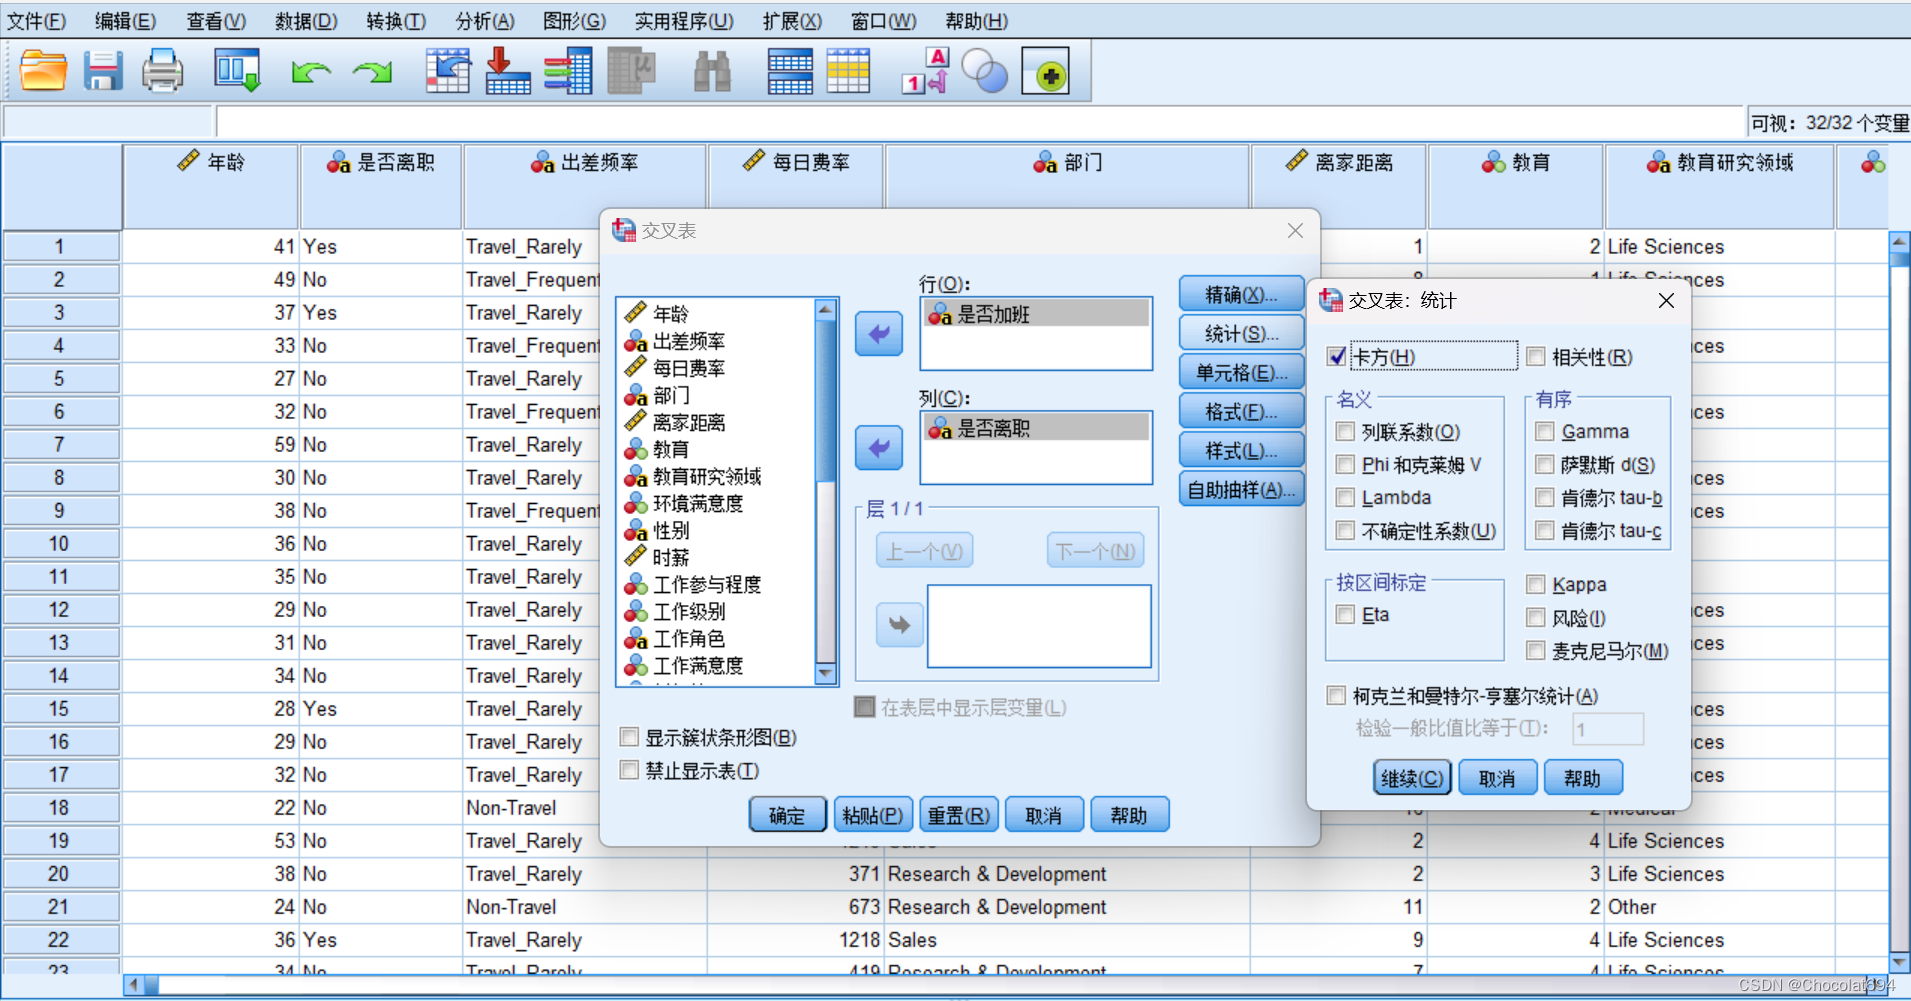Open Find using the binoculars icon
This screenshot has width=1911, height=1001.
click(711, 70)
